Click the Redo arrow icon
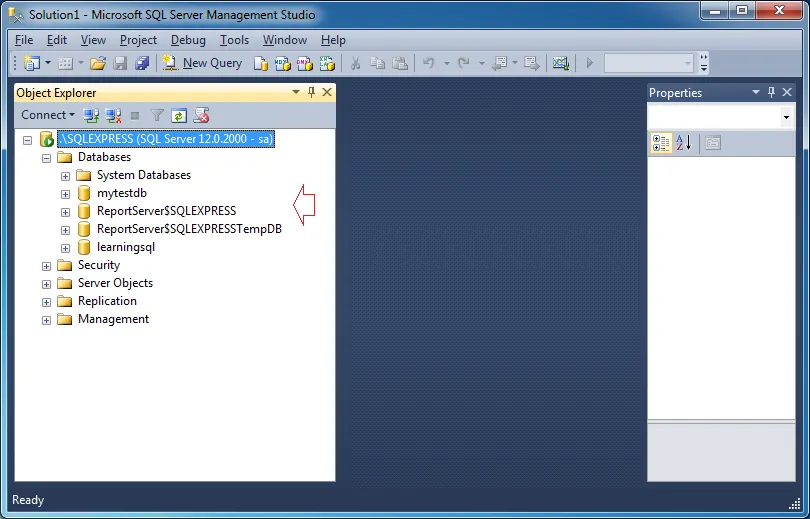The image size is (810, 519). tap(464, 64)
